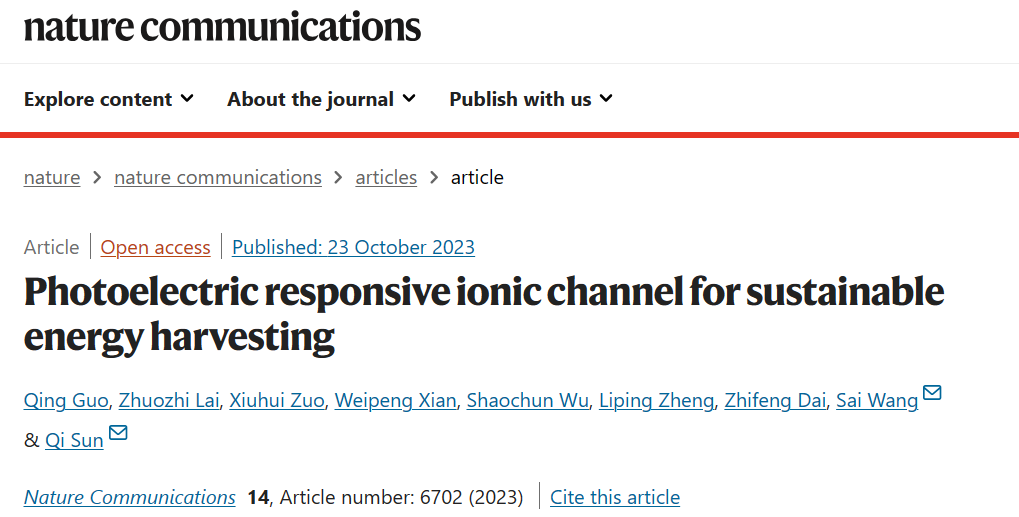The width and height of the screenshot is (1019, 517).
Task: Click the email envelope icon beside Qi Sun
Action: click(118, 433)
